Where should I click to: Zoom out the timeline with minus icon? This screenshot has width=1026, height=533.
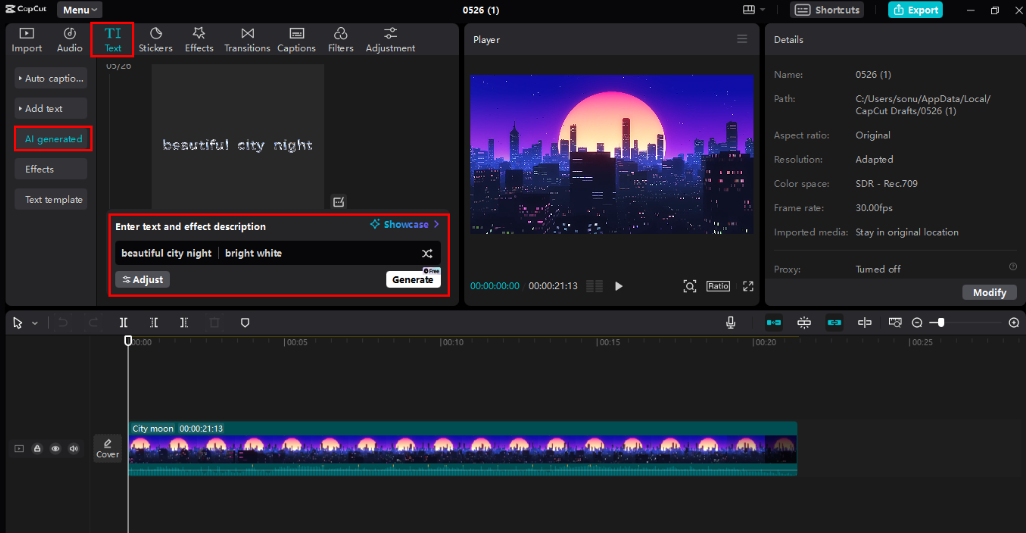click(x=917, y=322)
